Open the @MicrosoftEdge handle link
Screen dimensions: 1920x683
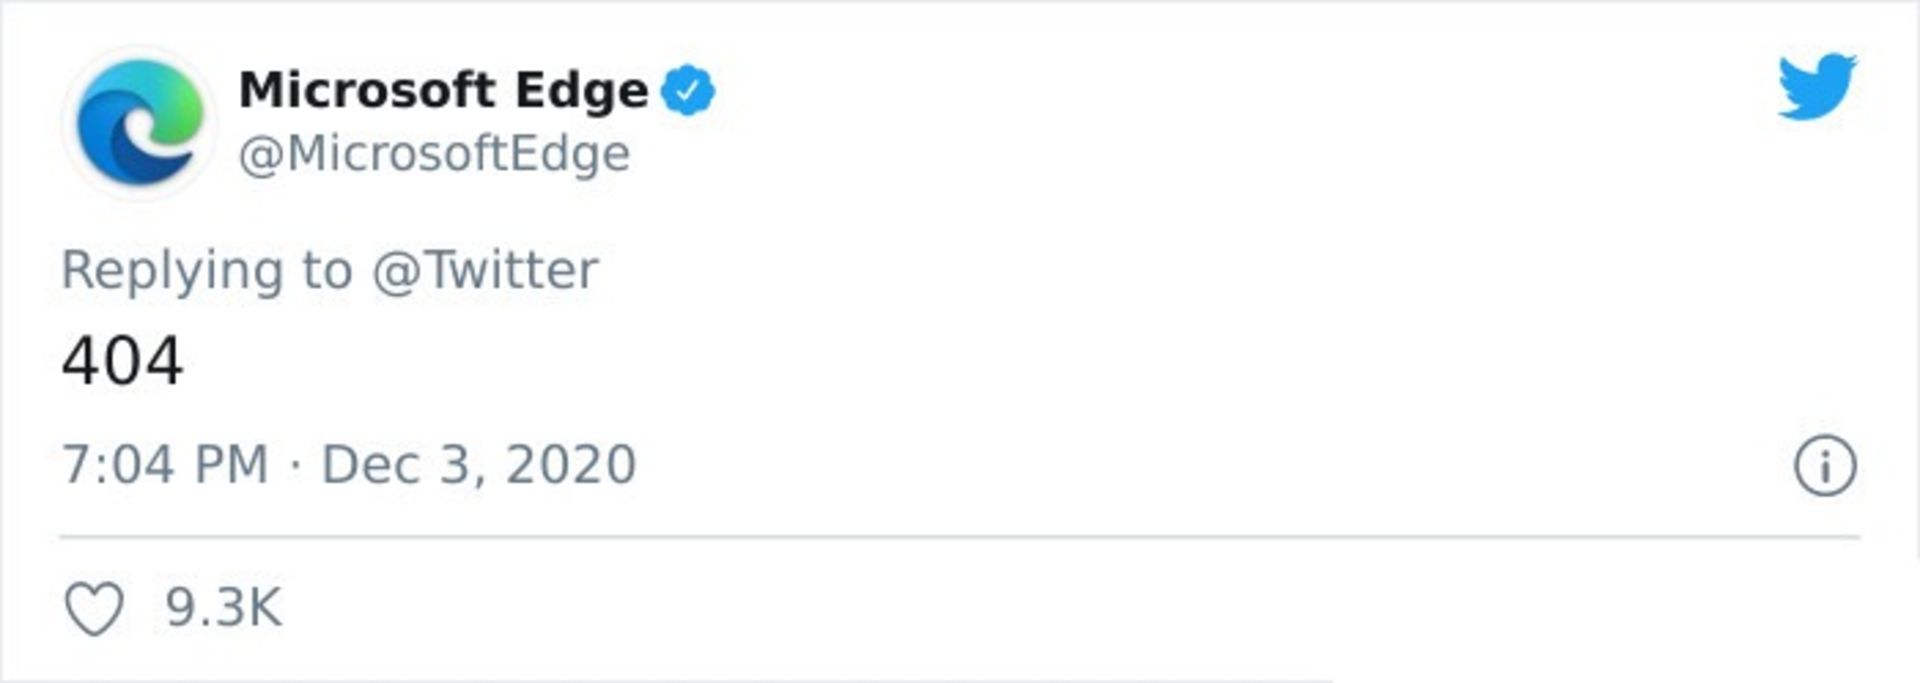coord(434,154)
